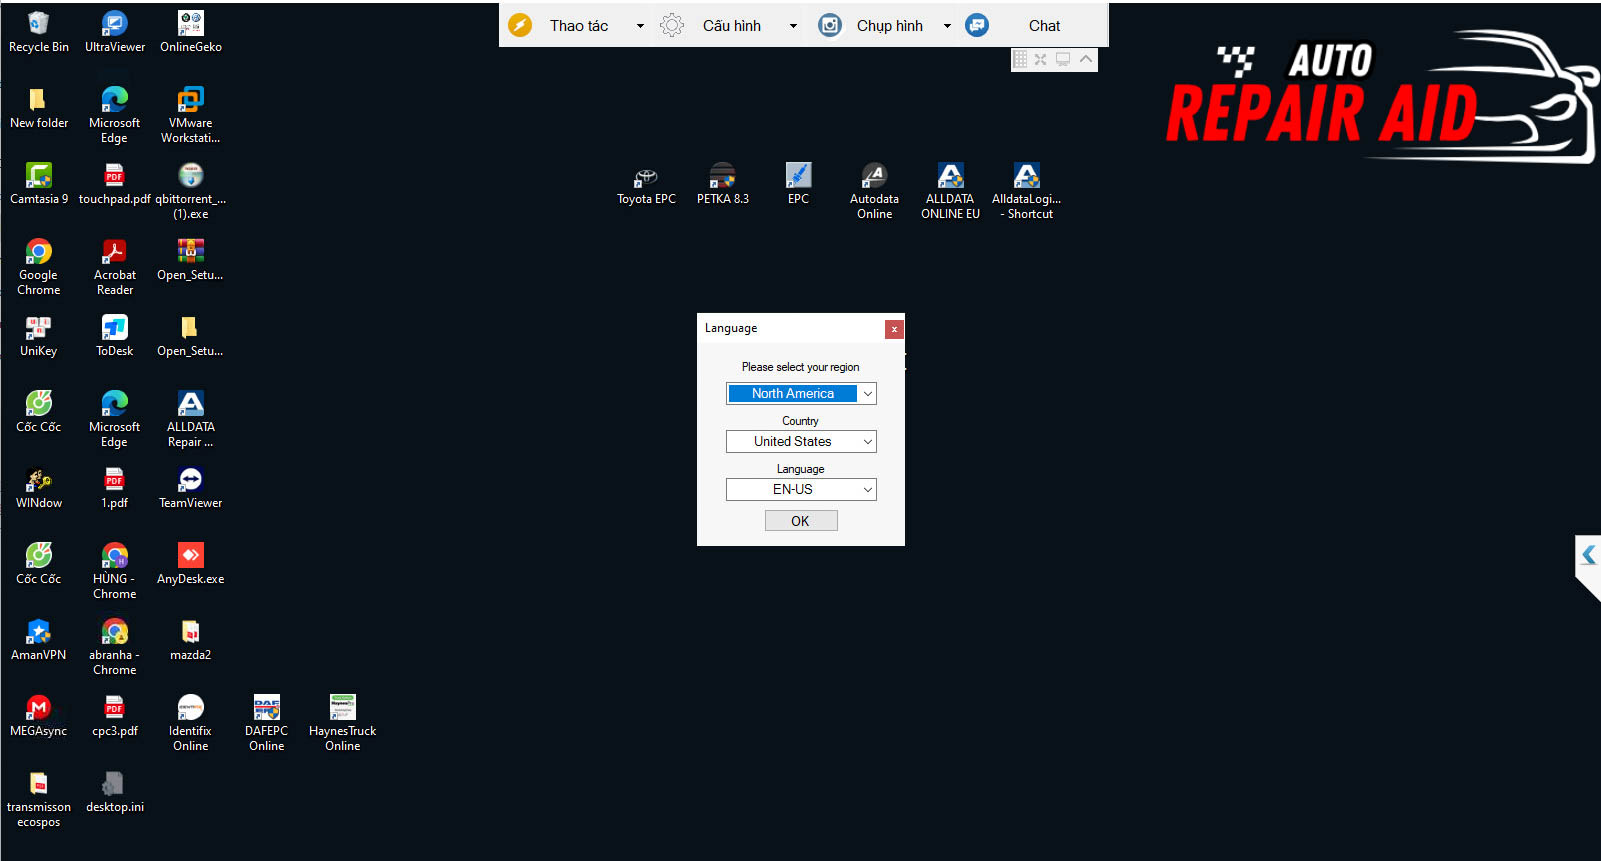This screenshot has height=861, width=1601.
Task: Click the abranha - Chrome shortcut
Action: point(115,647)
